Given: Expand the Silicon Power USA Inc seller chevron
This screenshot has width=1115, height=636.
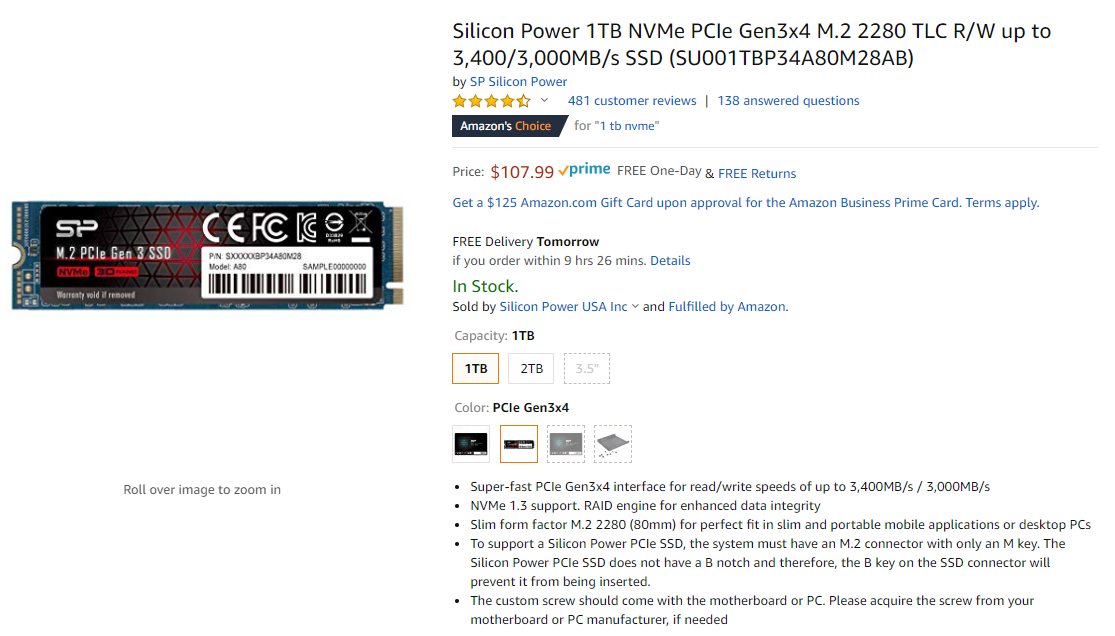Looking at the screenshot, I should click(x=635, y=307).
